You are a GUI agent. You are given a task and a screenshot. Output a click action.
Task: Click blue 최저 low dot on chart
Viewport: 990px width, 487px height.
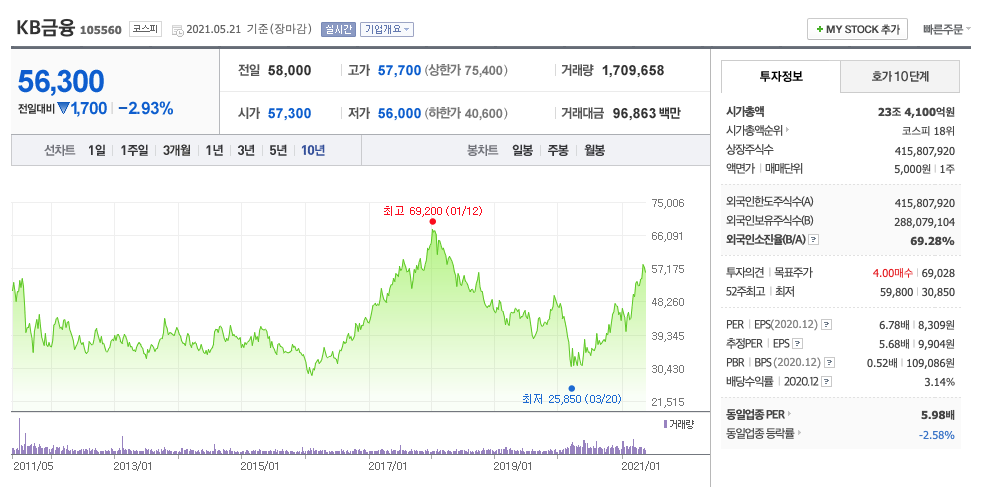click(571, 388)
